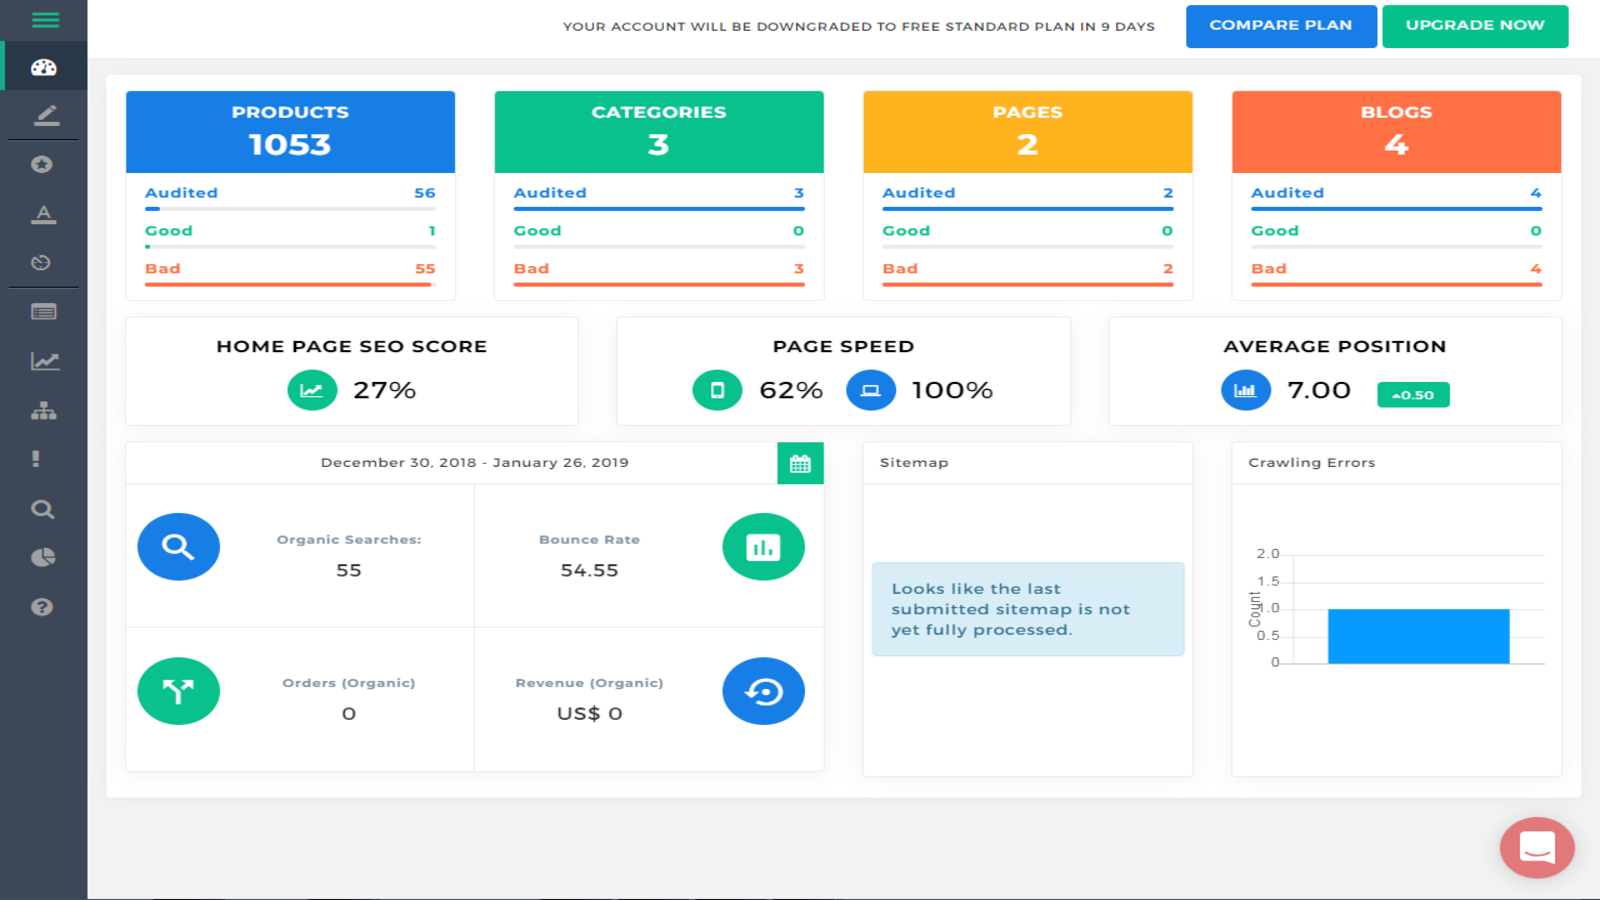This screenshot has height=900, width=1600.
Task: Open the chat support bubble
Action: click(1537, 848)
